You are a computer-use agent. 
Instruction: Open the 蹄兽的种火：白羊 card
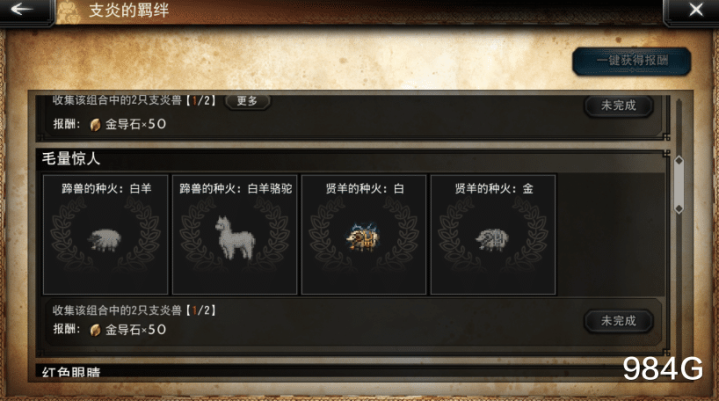(105, 234)
